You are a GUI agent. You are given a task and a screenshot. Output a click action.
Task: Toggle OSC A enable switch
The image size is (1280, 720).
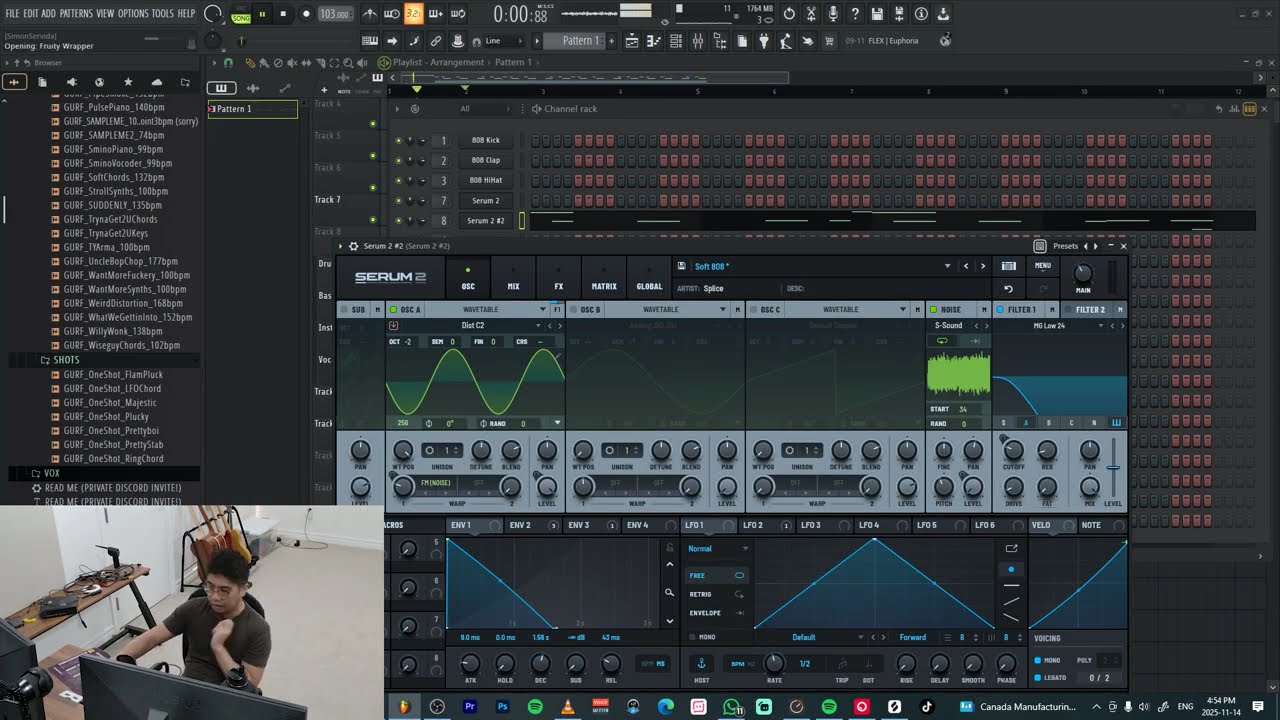tap(393, 310)
